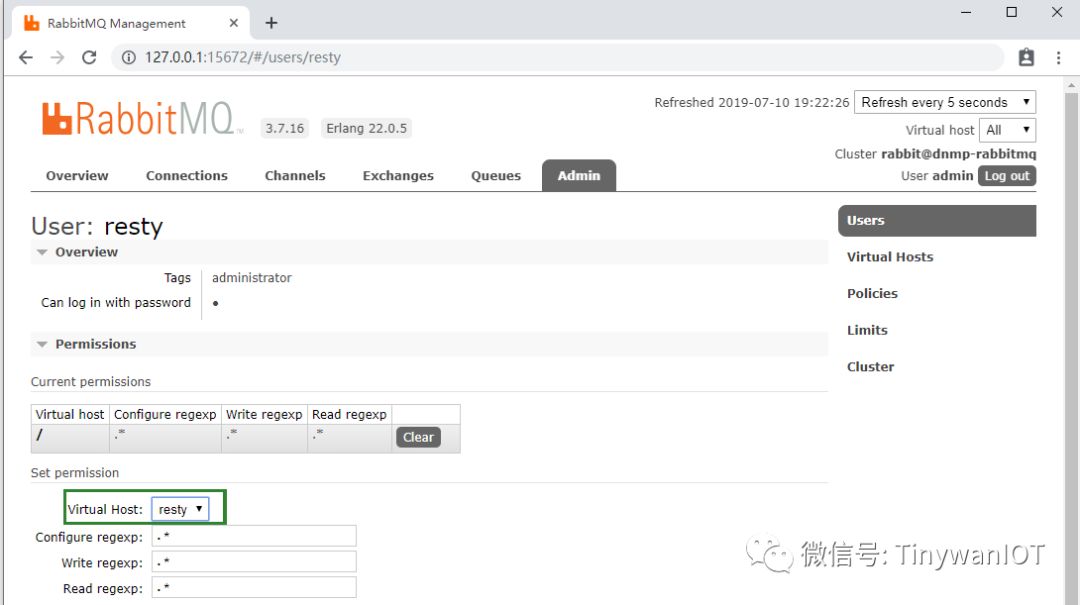Clear permissions for virtual host /

pyautogui.click(x=418, y=437)
